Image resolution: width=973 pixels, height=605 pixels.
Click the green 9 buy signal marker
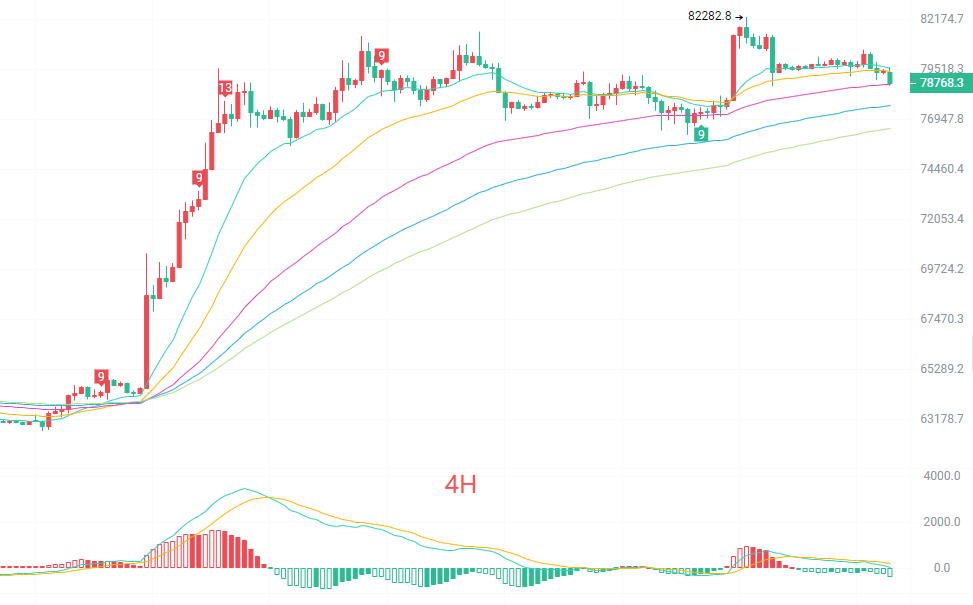(701, 133)
